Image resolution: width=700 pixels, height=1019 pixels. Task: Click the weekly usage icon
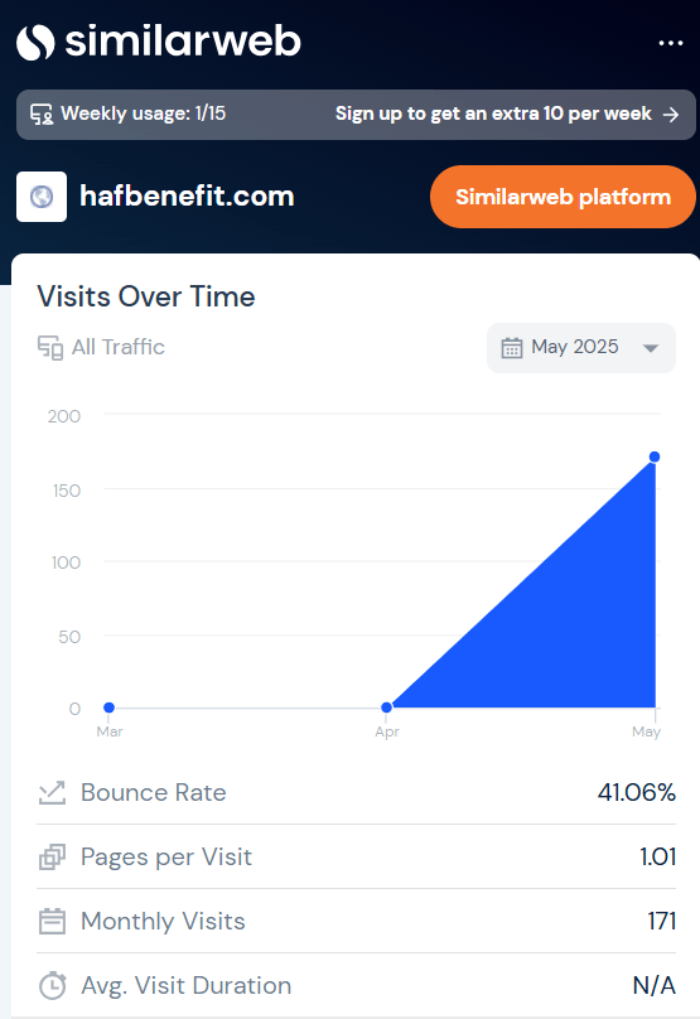(41, 114)
